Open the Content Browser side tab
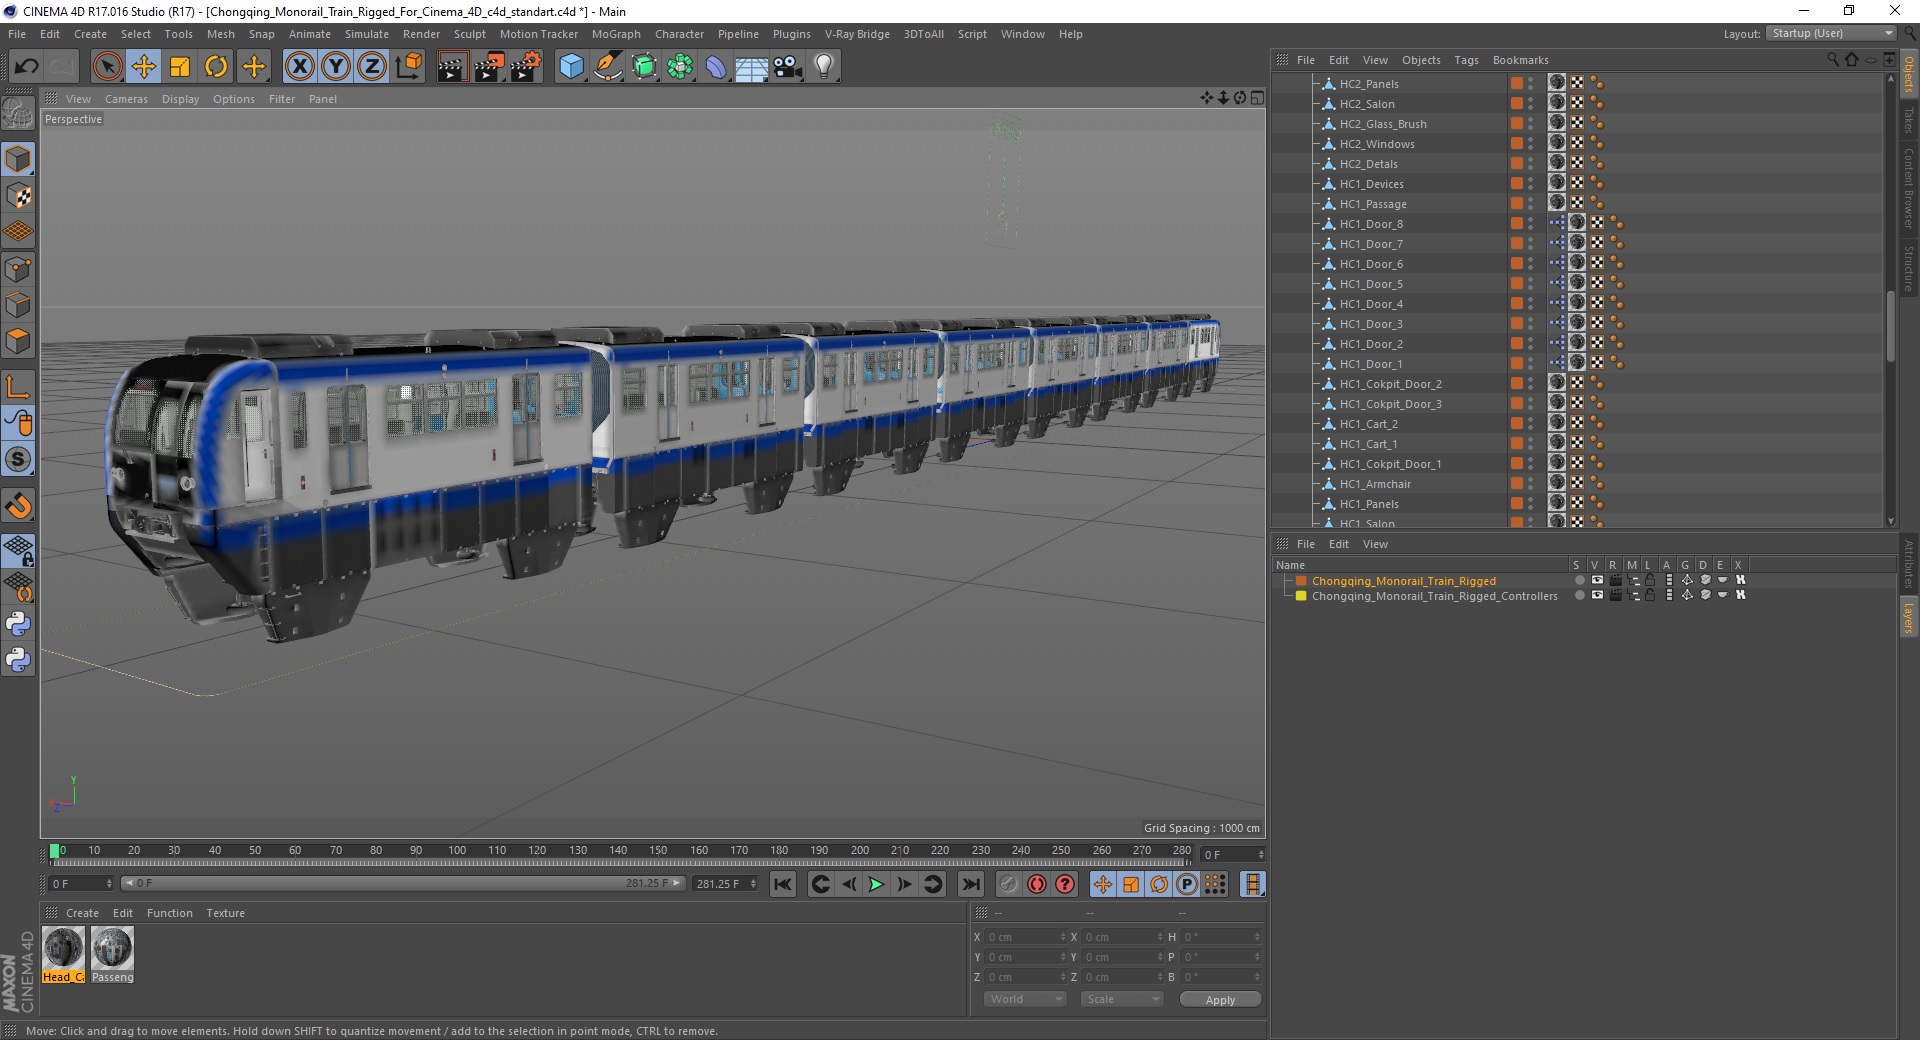The width and height of the screenshot is (1920, 1040). coord(1909,188)
